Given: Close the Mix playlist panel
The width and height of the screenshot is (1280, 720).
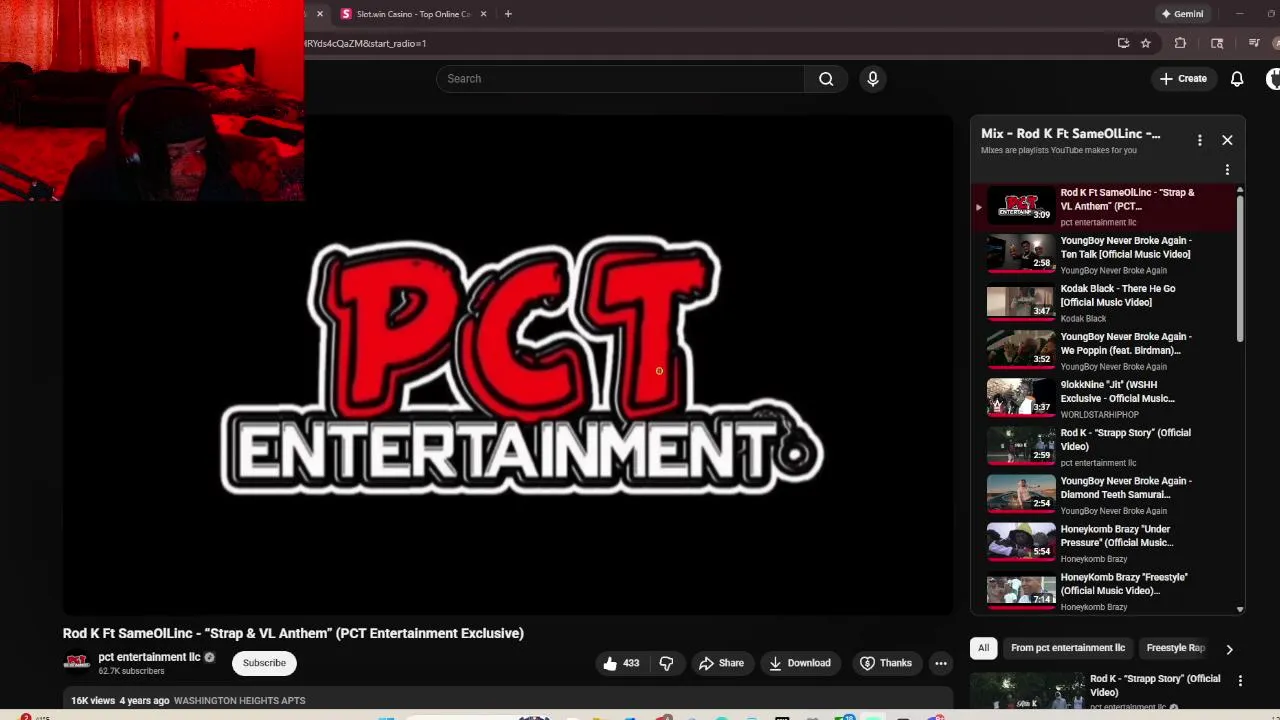Looking at the screenshot, I should click(x=1227, y=140).
